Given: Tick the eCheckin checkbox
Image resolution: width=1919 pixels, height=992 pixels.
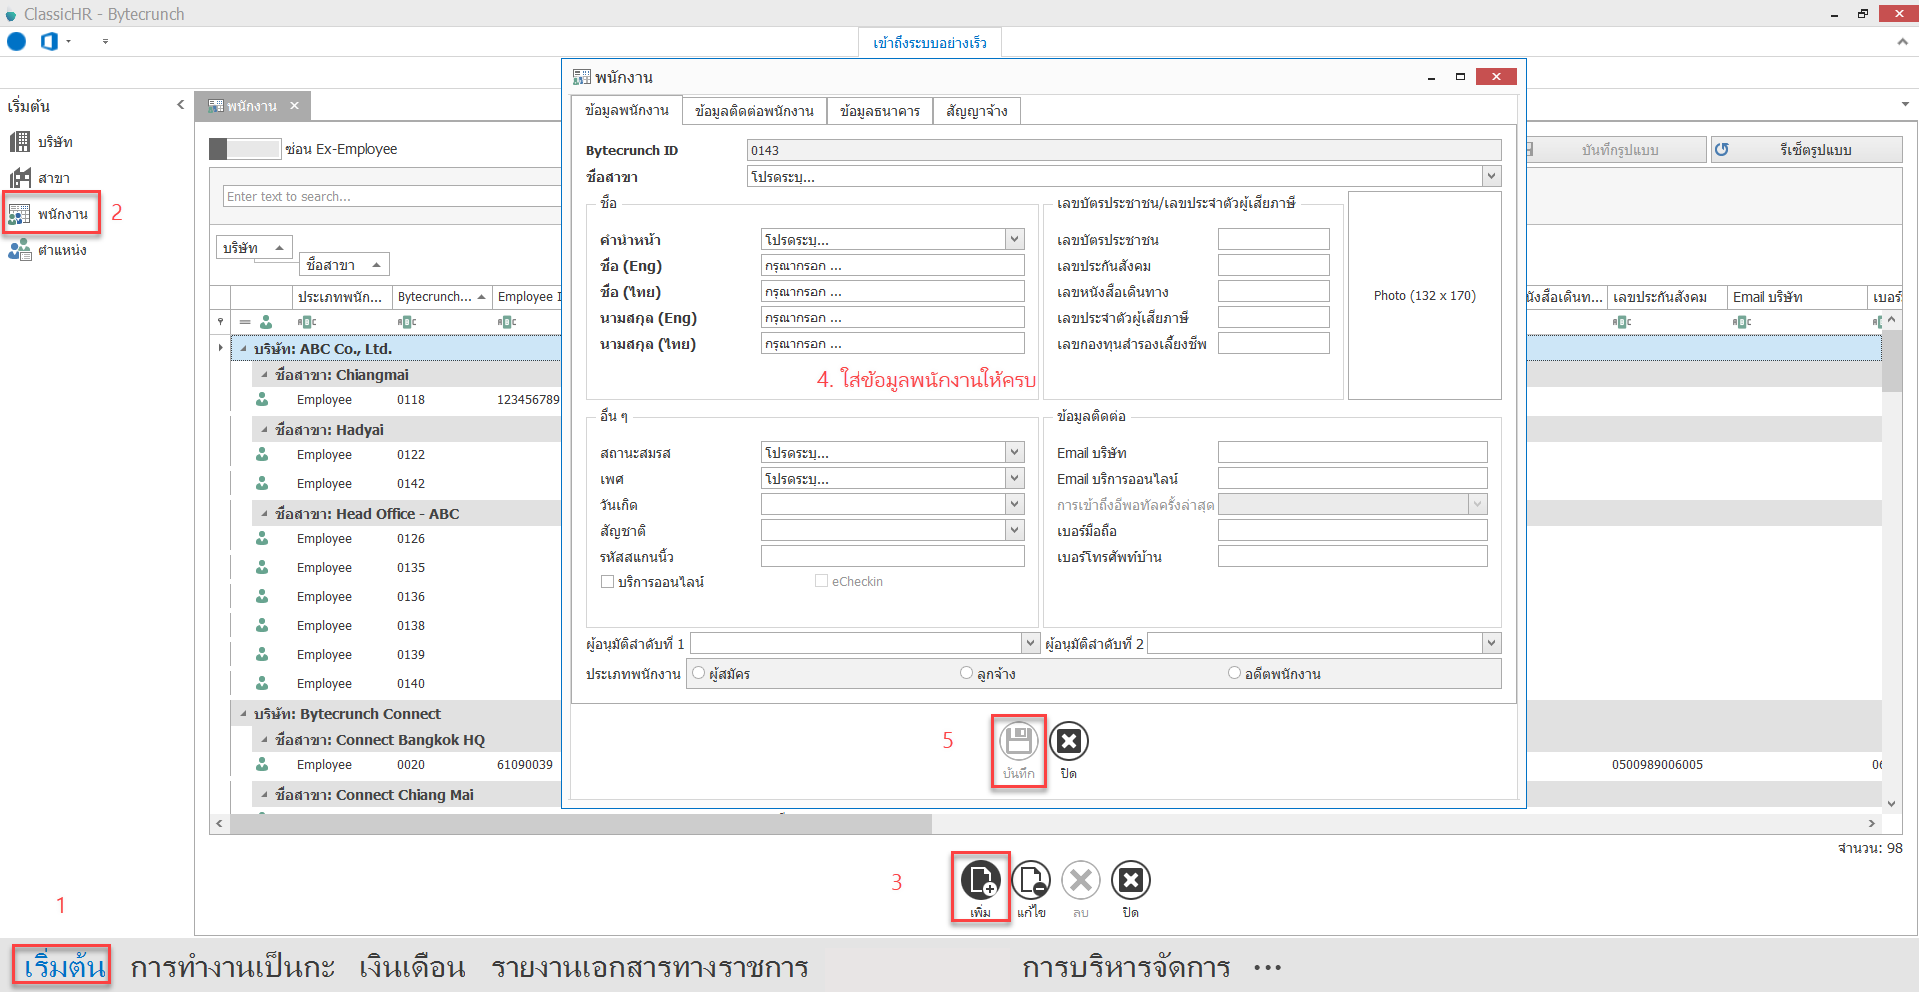Looking at the screenshot, I should point(821,581).
